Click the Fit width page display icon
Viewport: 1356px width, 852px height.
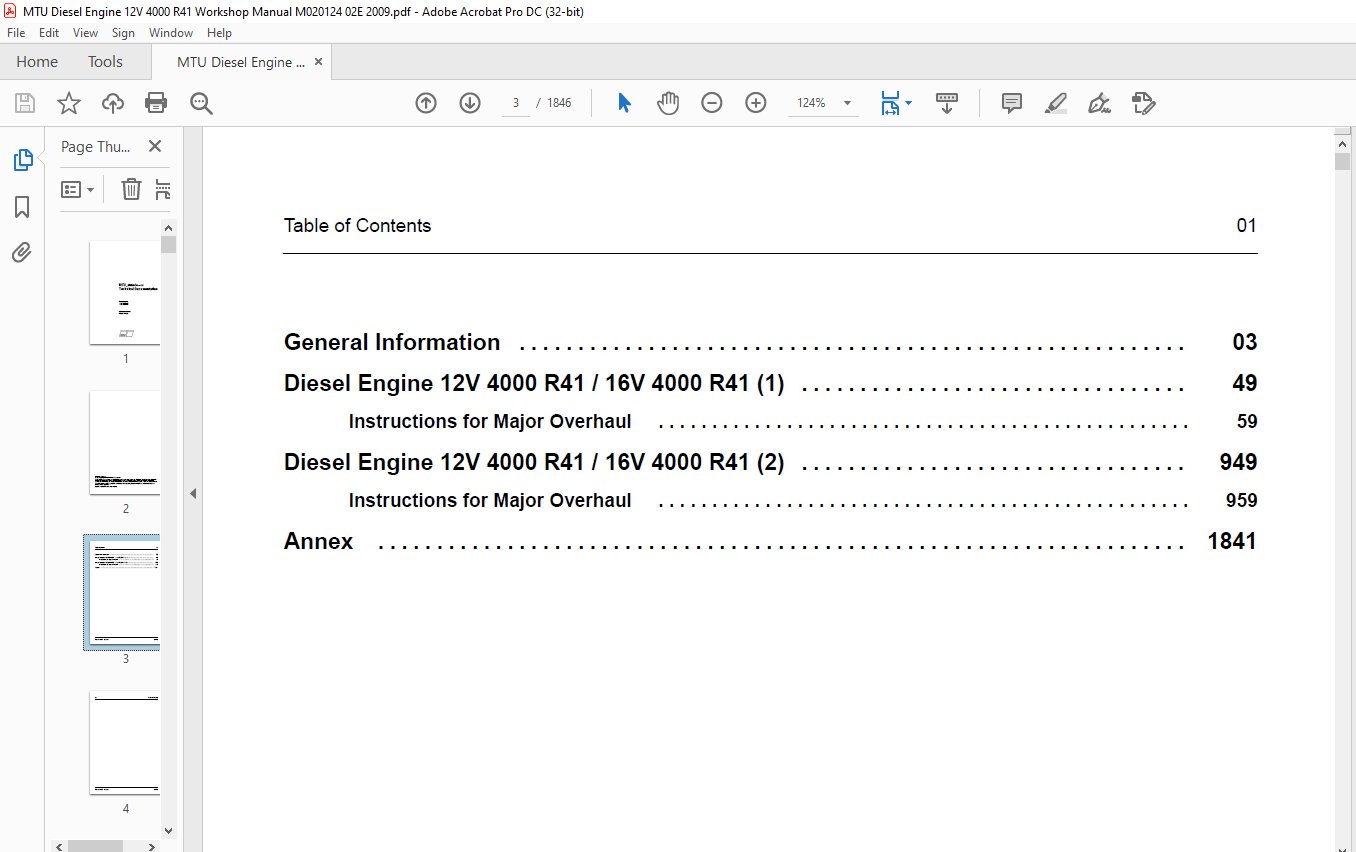(890, 103)
